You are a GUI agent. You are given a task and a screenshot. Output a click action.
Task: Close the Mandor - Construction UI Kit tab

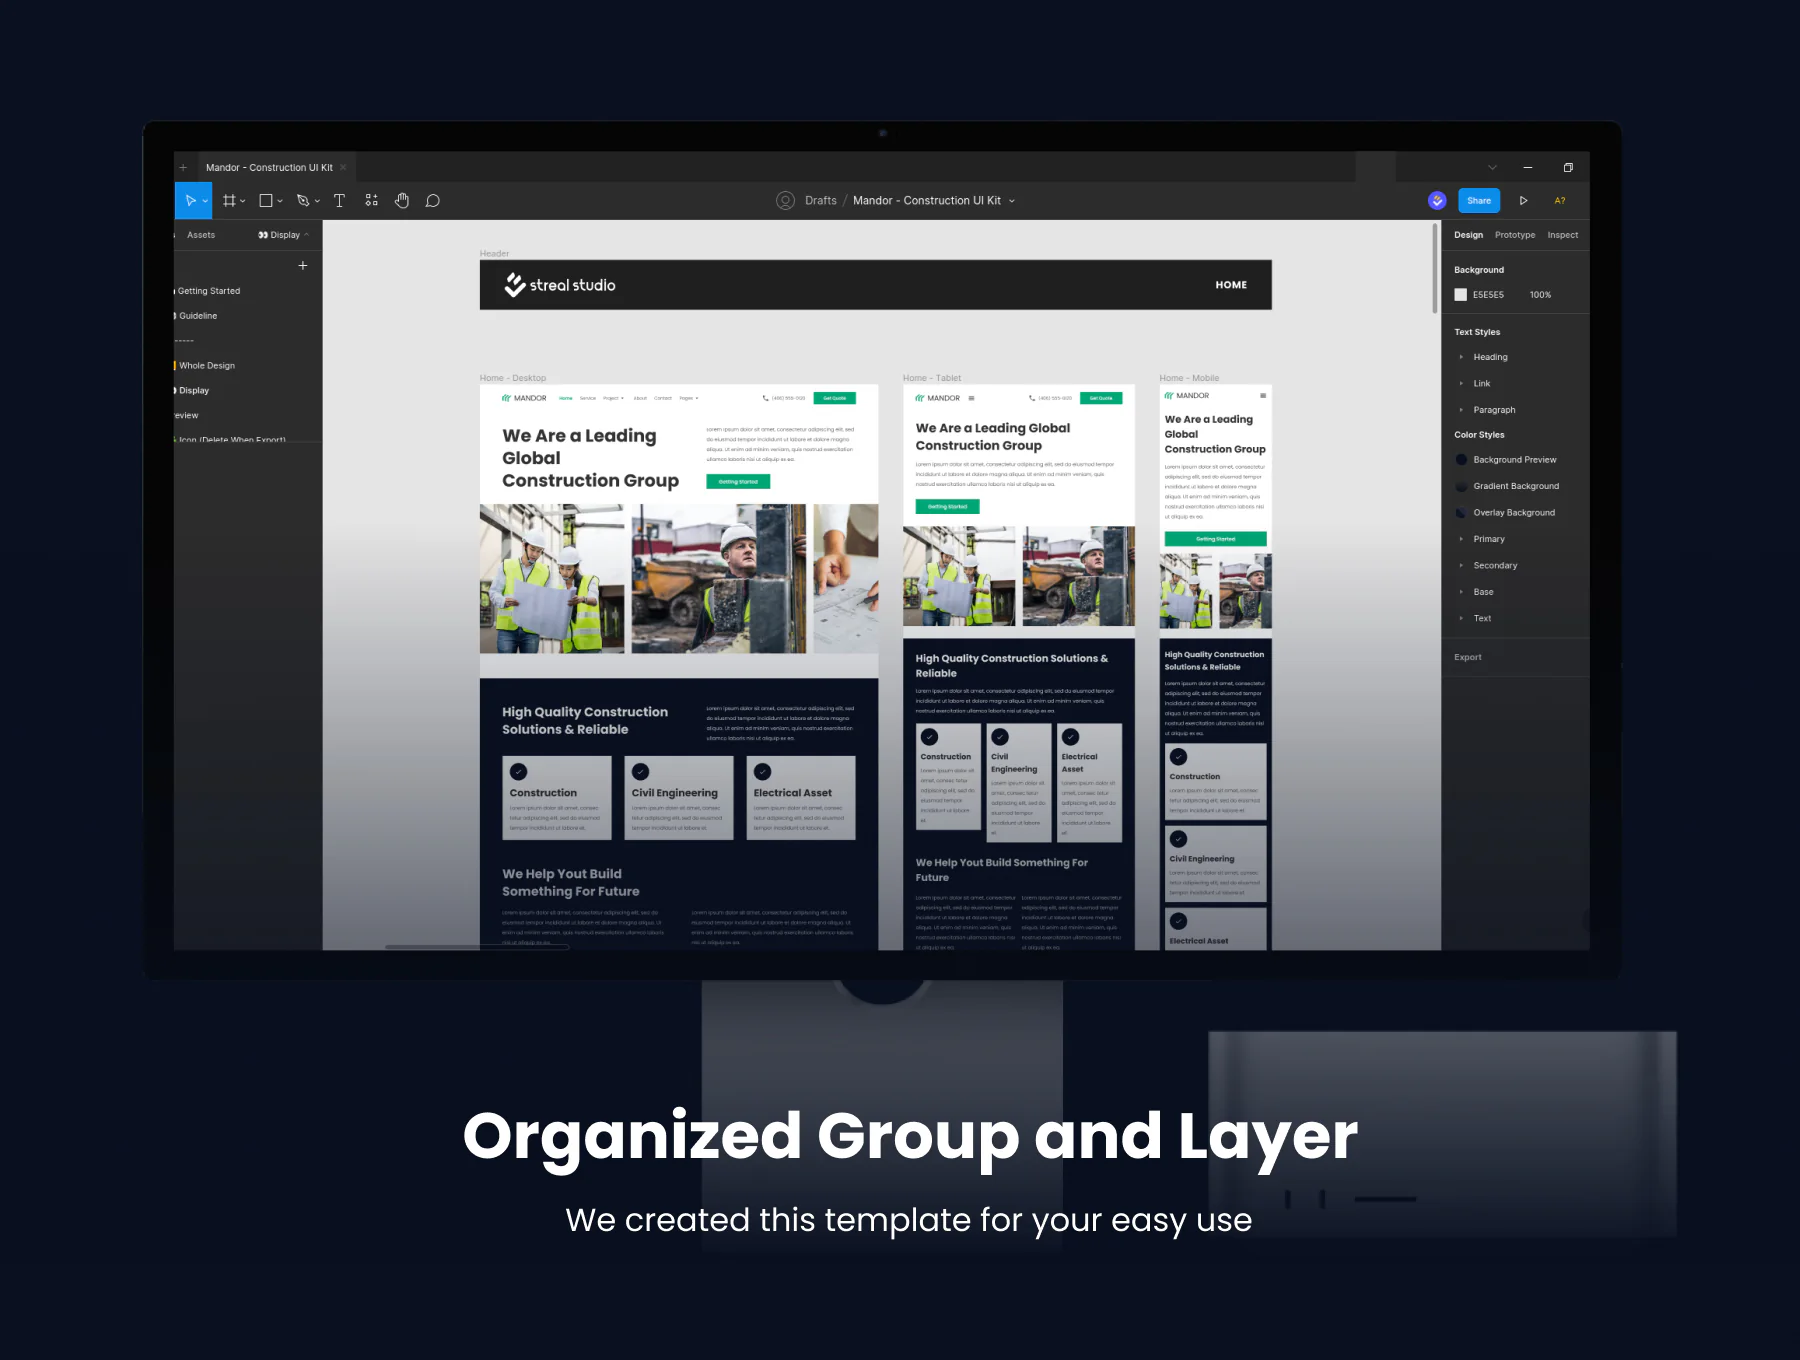coord(343,168)
